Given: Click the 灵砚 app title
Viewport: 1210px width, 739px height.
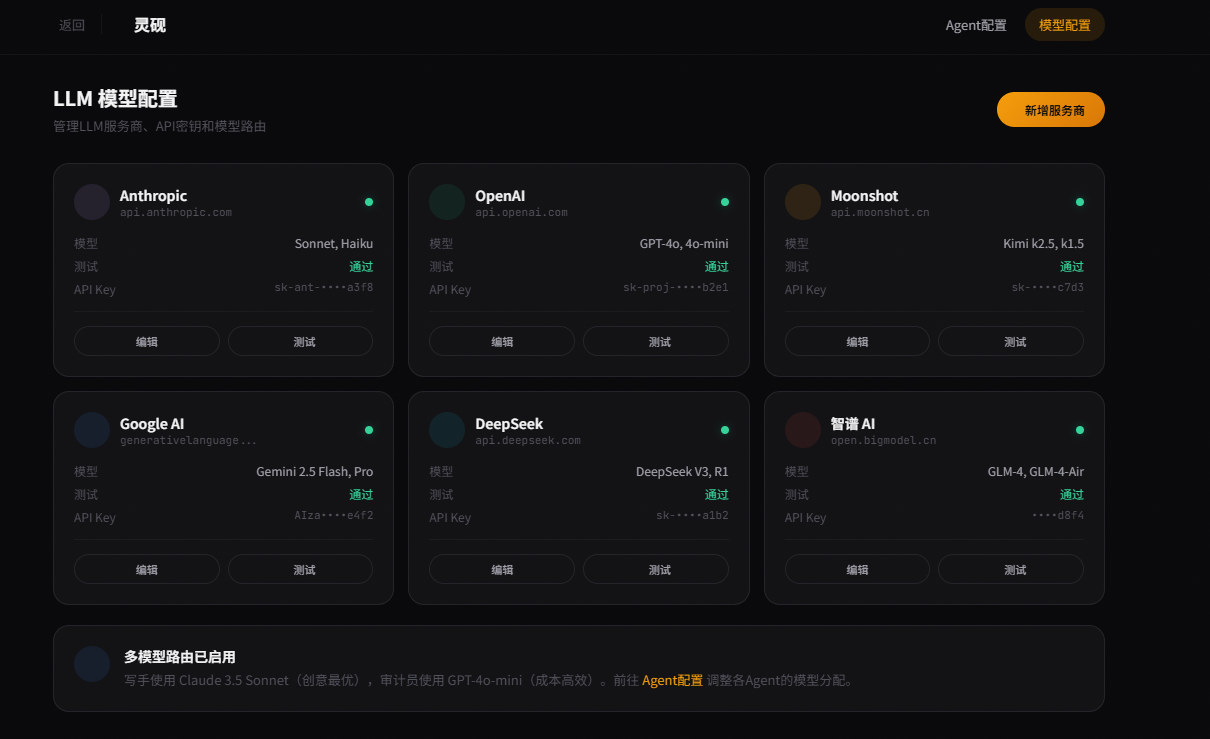Looking at the screenshot, I should coord(150,25).
